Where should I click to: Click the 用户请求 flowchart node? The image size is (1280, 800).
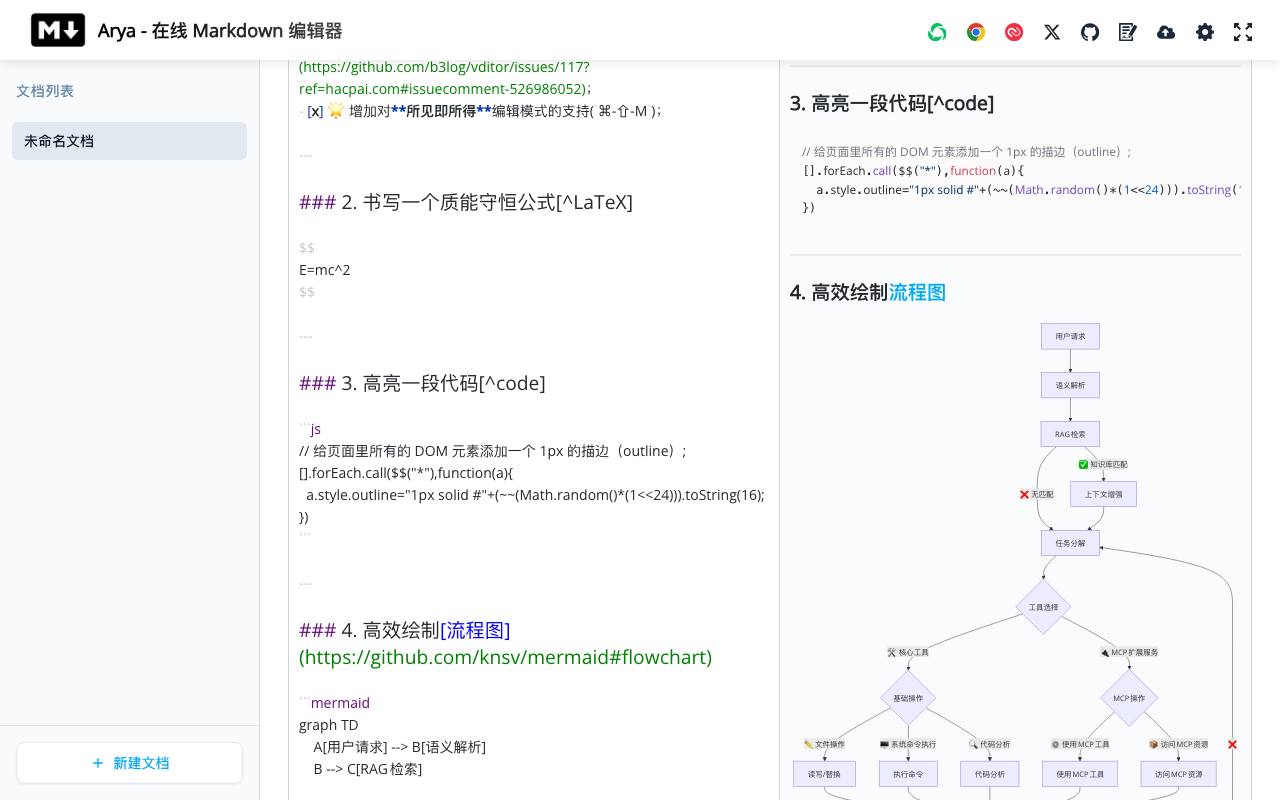pos(1070,336)
